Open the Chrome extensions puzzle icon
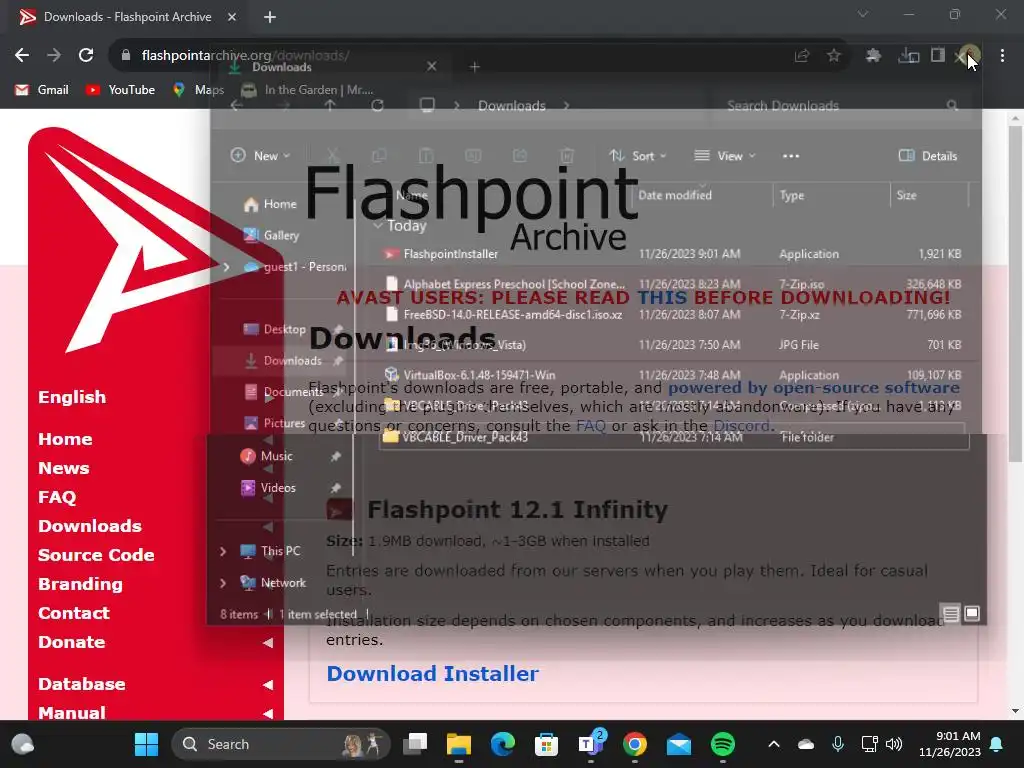 [873, 56]
